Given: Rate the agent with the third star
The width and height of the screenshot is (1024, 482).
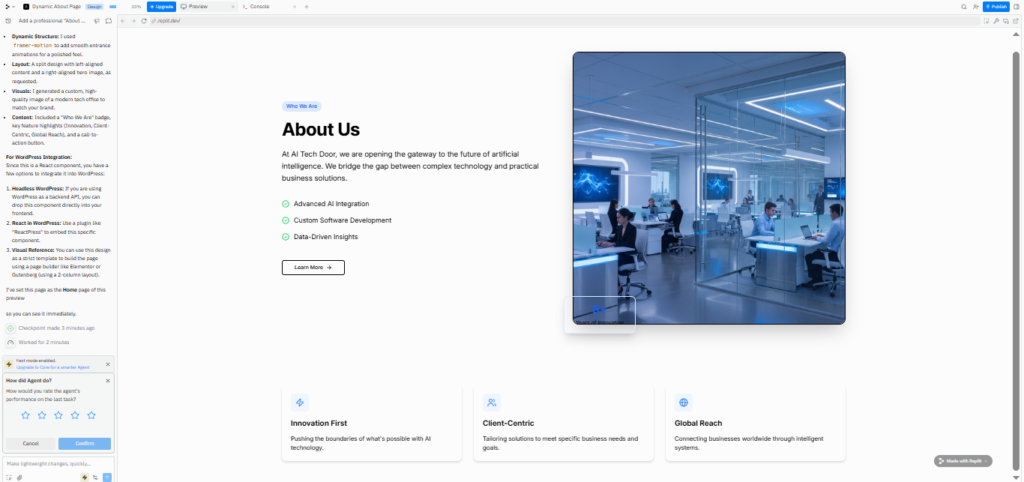Looking at the screenshot, I should (58, 415).
